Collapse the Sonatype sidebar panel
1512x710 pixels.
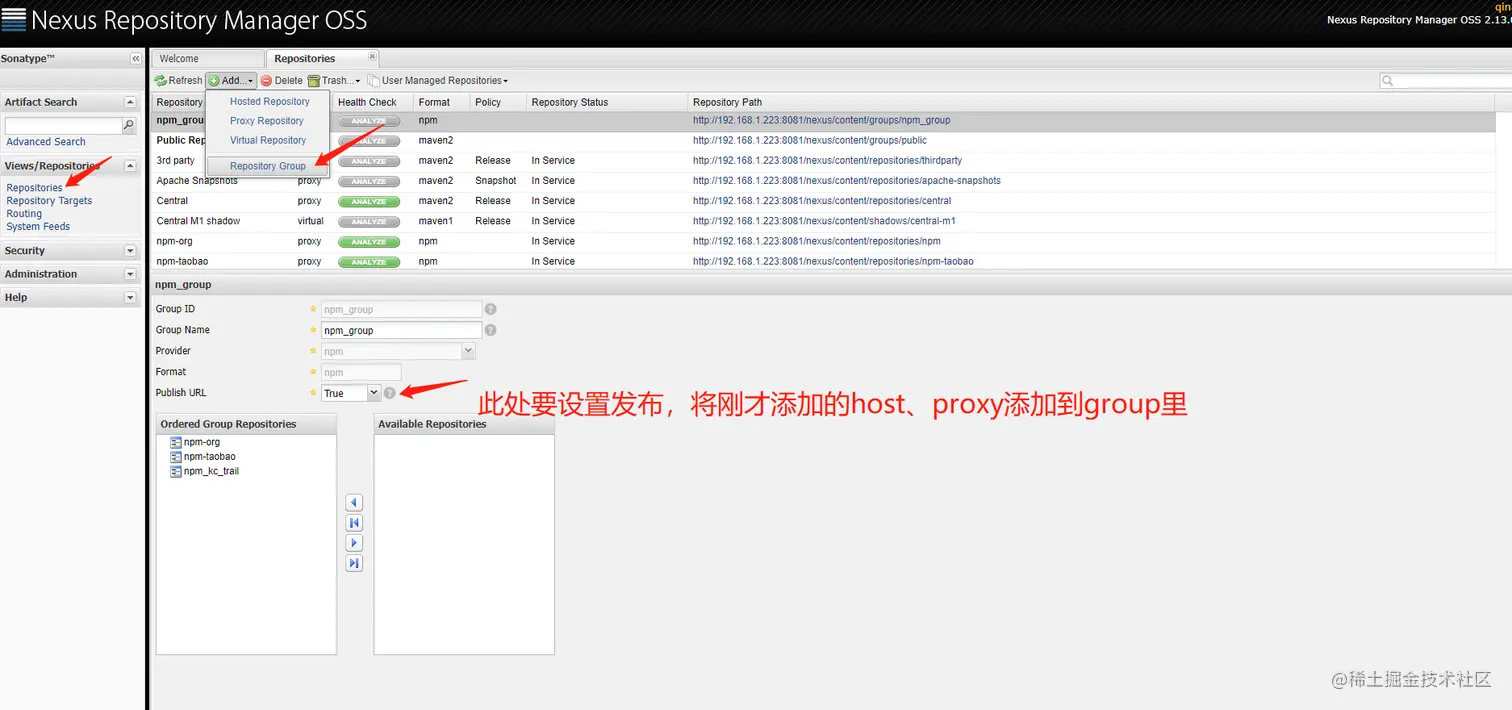point(136,59)
